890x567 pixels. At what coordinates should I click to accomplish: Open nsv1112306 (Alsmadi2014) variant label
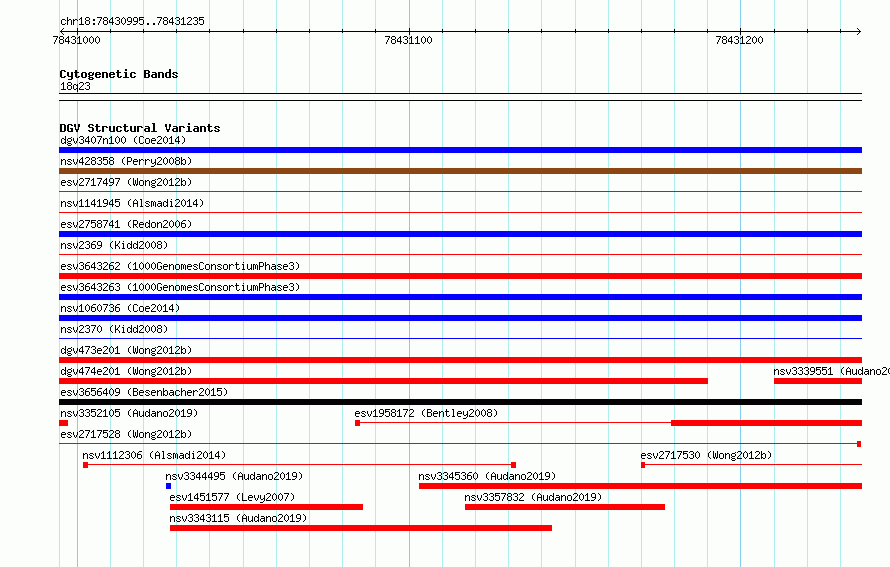(154, 455)
